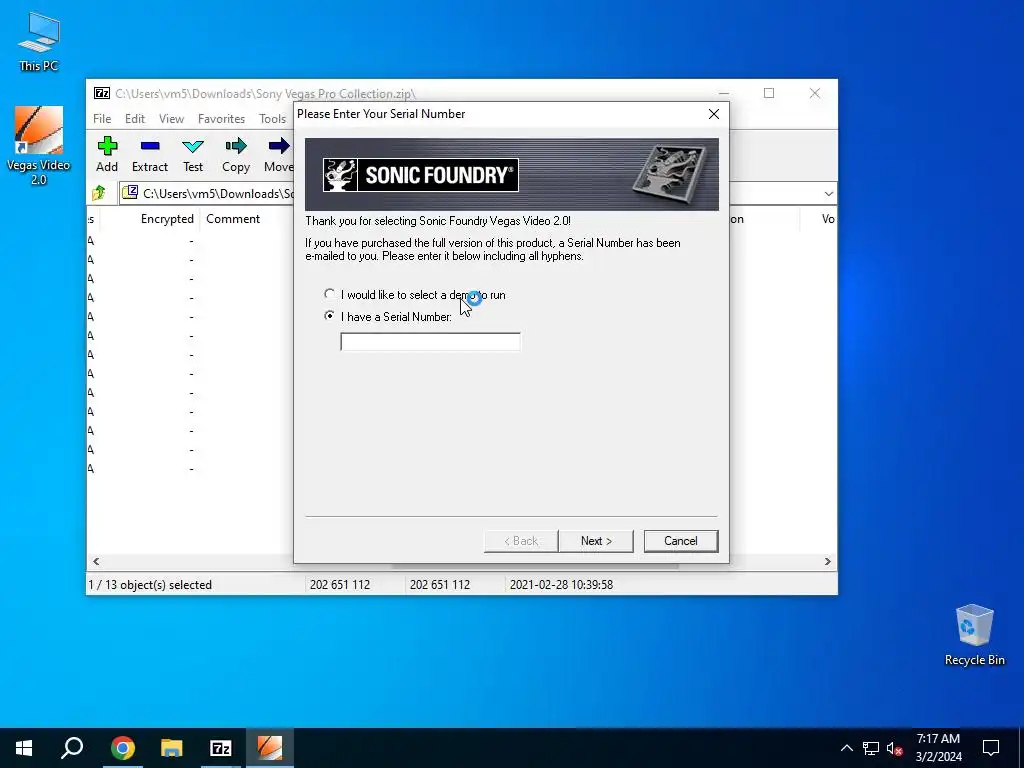
Task: Click the Move arrow icon in 7-Zip
Action: 280,146
